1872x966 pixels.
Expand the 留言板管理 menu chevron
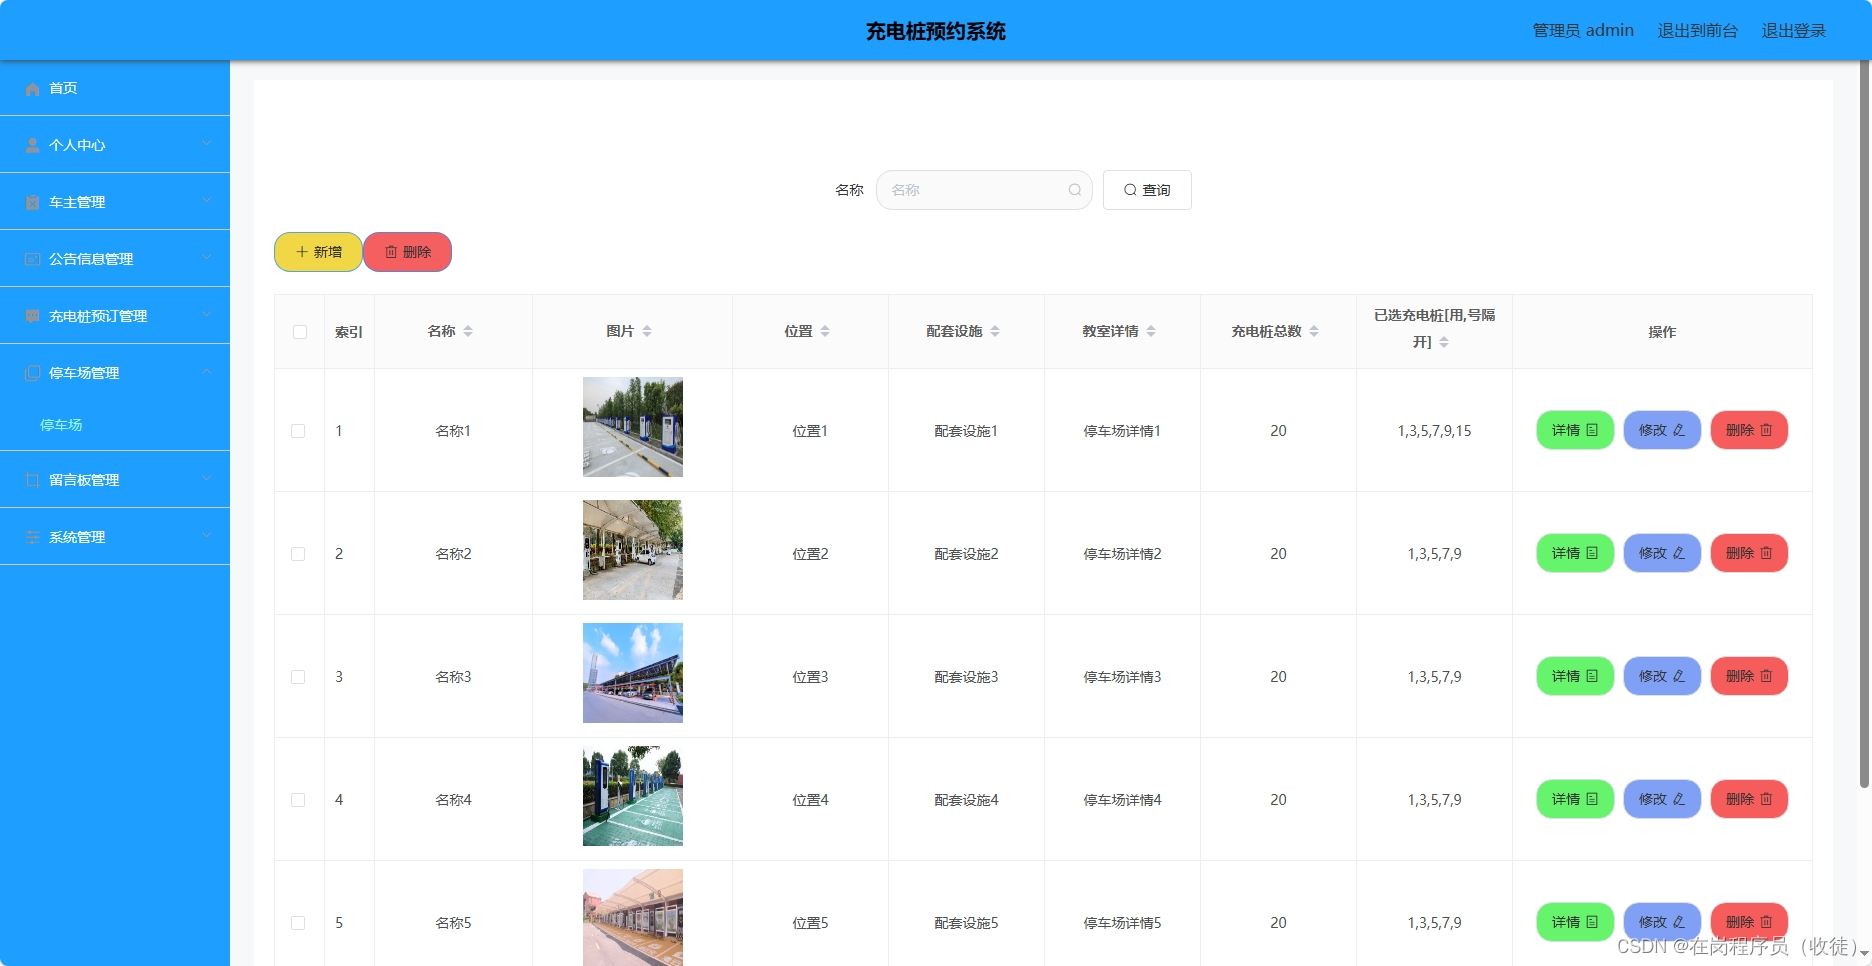207,479
